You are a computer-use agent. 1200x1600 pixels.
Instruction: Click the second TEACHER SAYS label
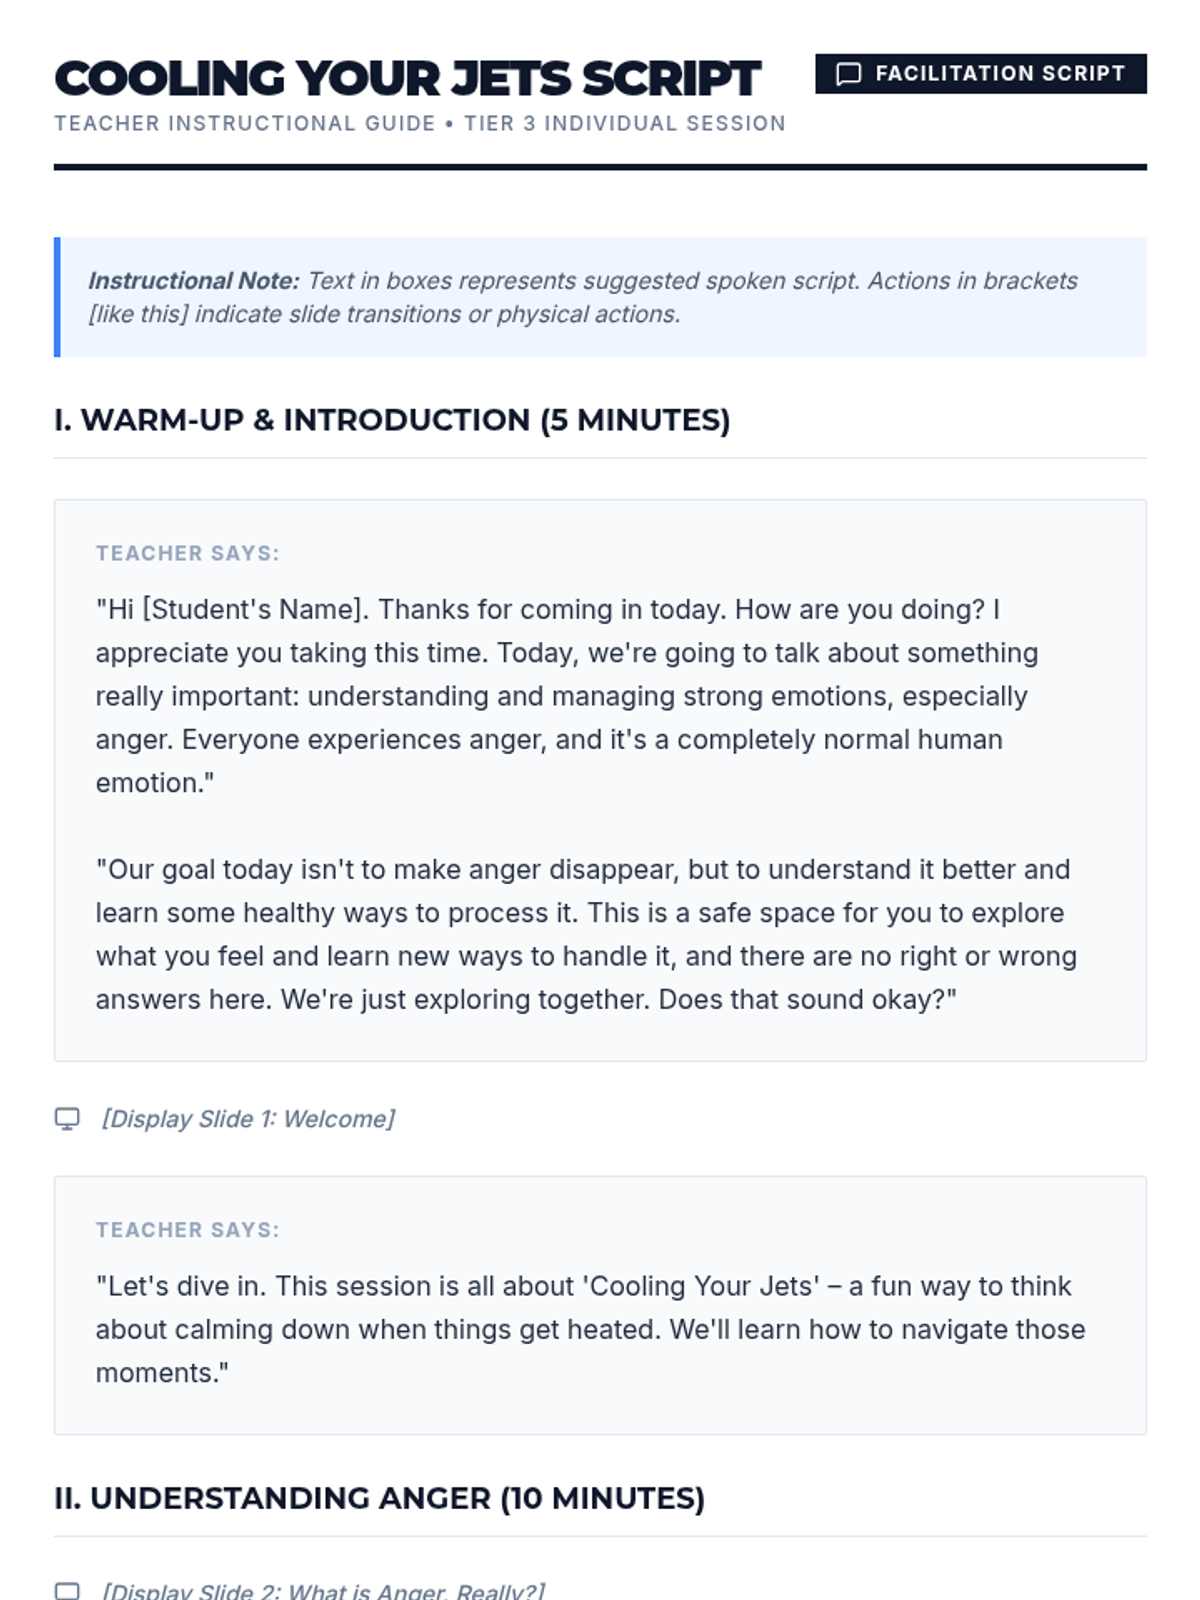pyautogui.click(x=187, y=1230)
